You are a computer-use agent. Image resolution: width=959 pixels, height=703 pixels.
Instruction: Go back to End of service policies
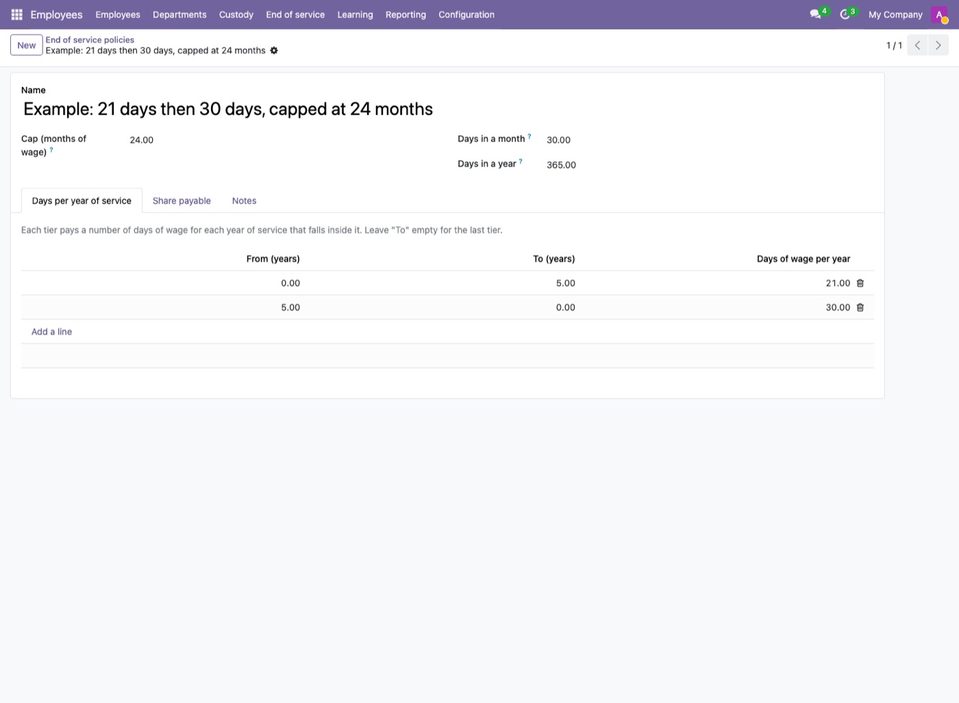coord(90,40)
